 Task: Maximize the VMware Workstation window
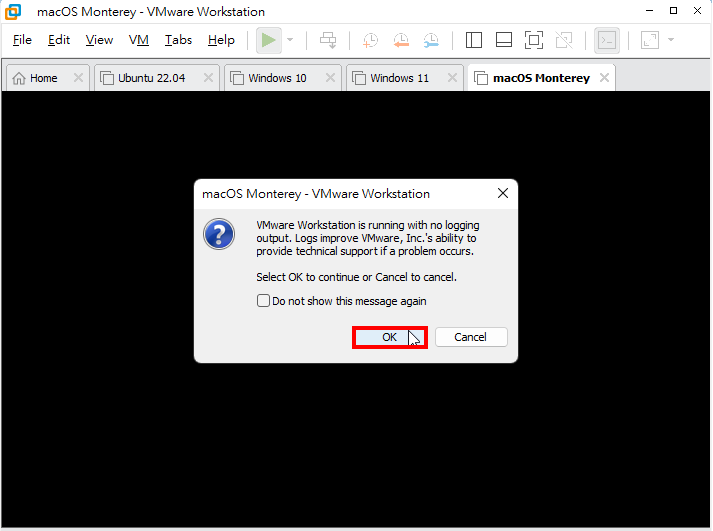pos(673,10)
